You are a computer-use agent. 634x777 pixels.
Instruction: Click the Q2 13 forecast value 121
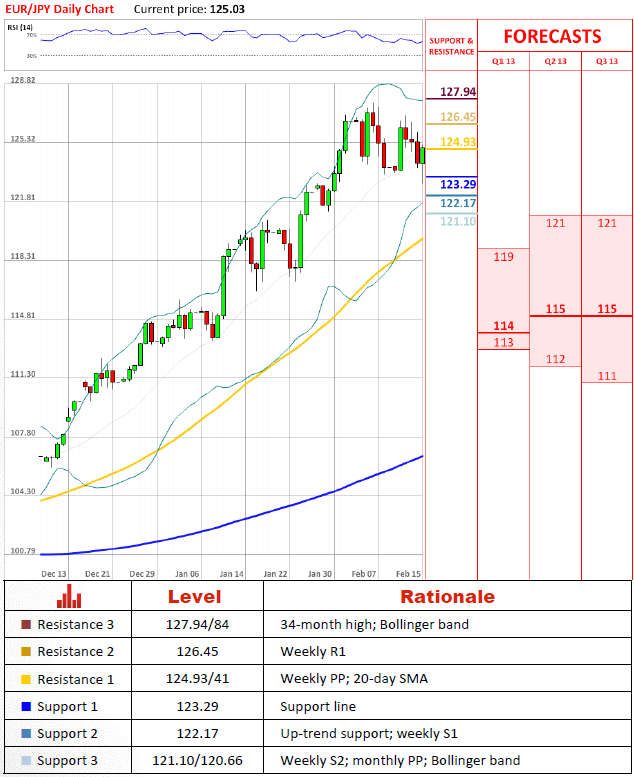(x=555, y=223)
